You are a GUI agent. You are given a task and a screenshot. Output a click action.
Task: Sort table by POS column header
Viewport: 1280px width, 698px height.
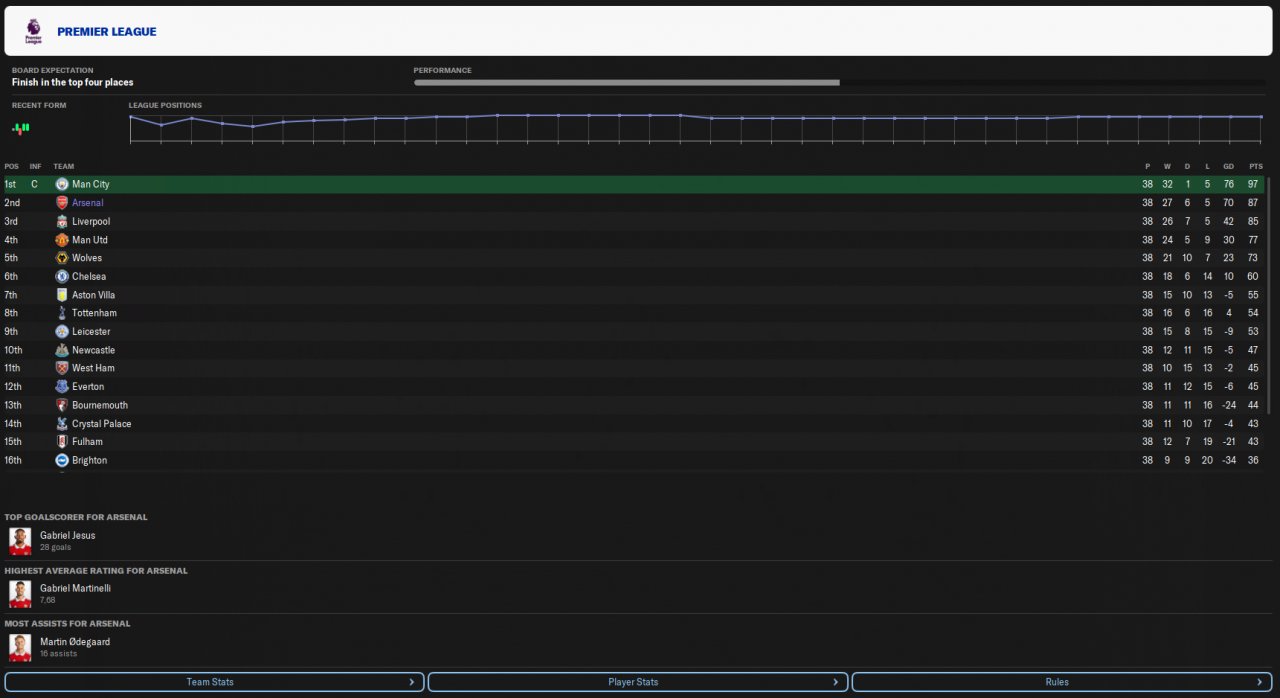11,167
